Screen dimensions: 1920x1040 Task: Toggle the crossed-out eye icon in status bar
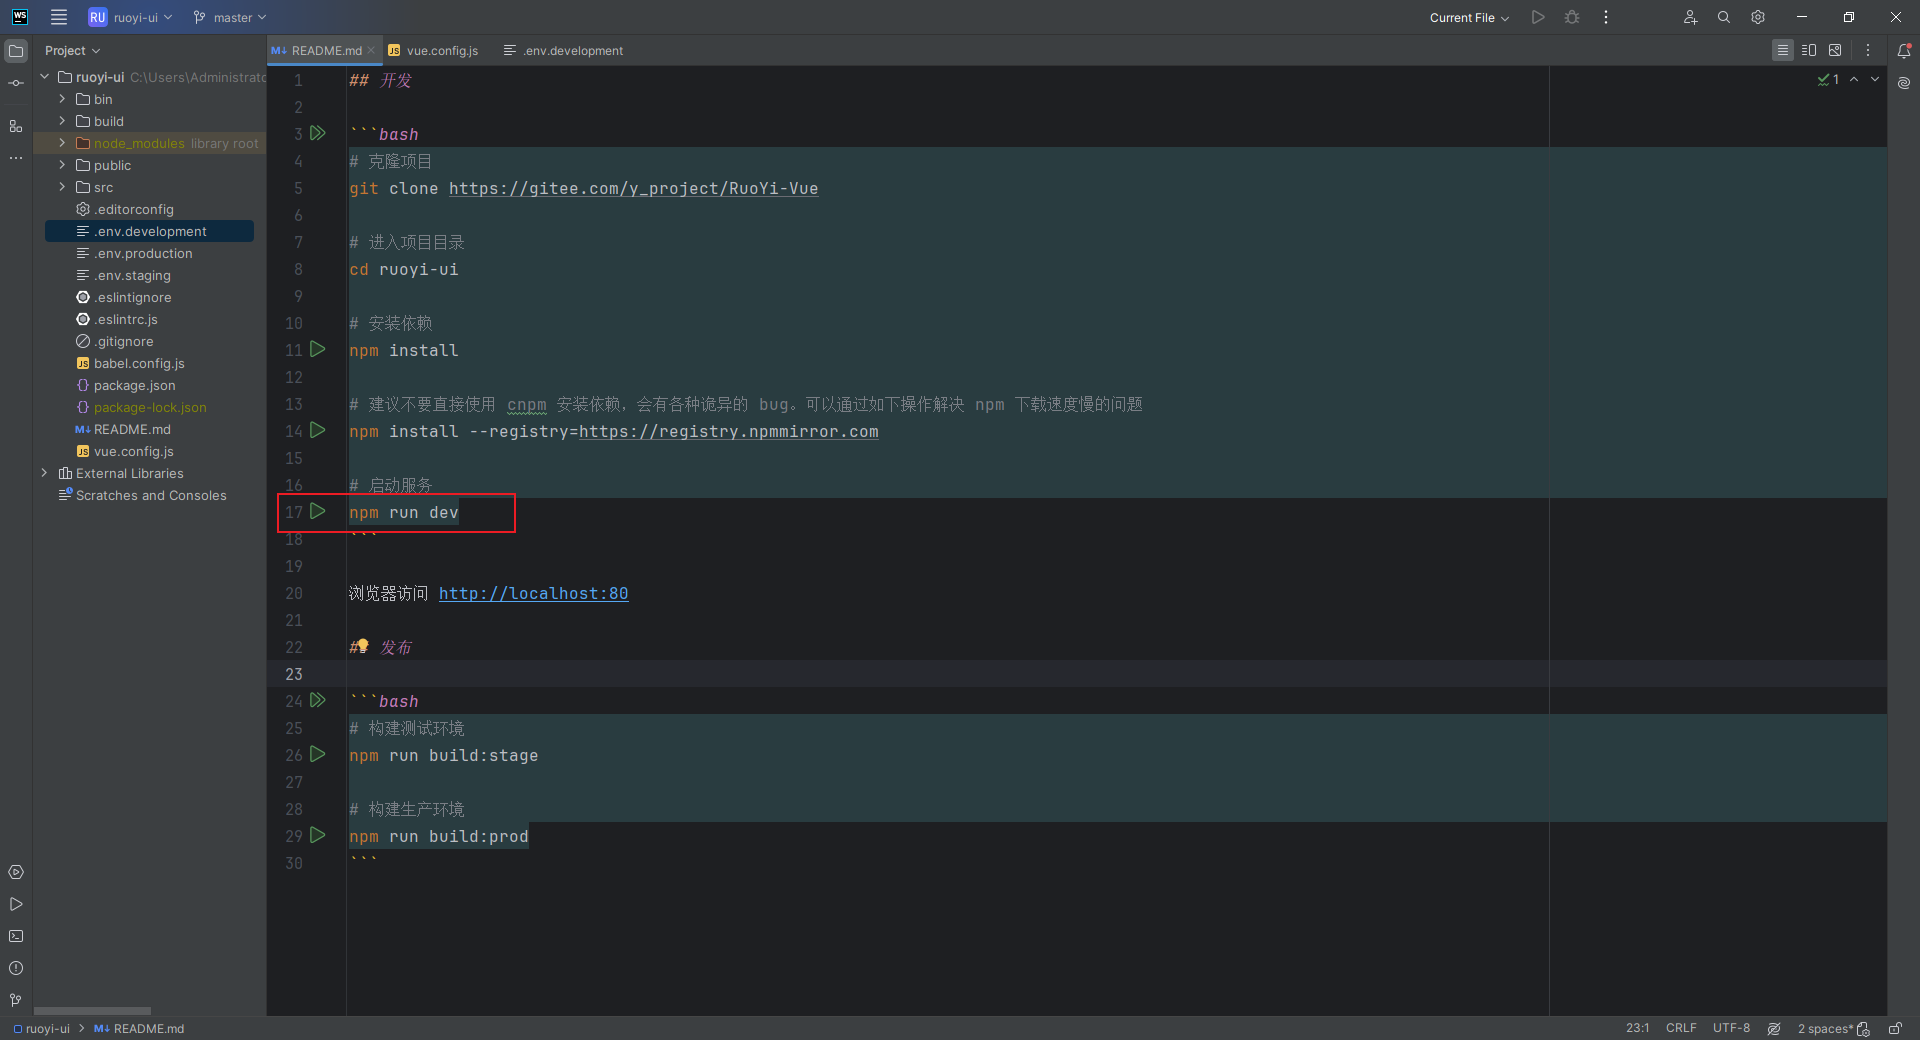[1774, 1028]
